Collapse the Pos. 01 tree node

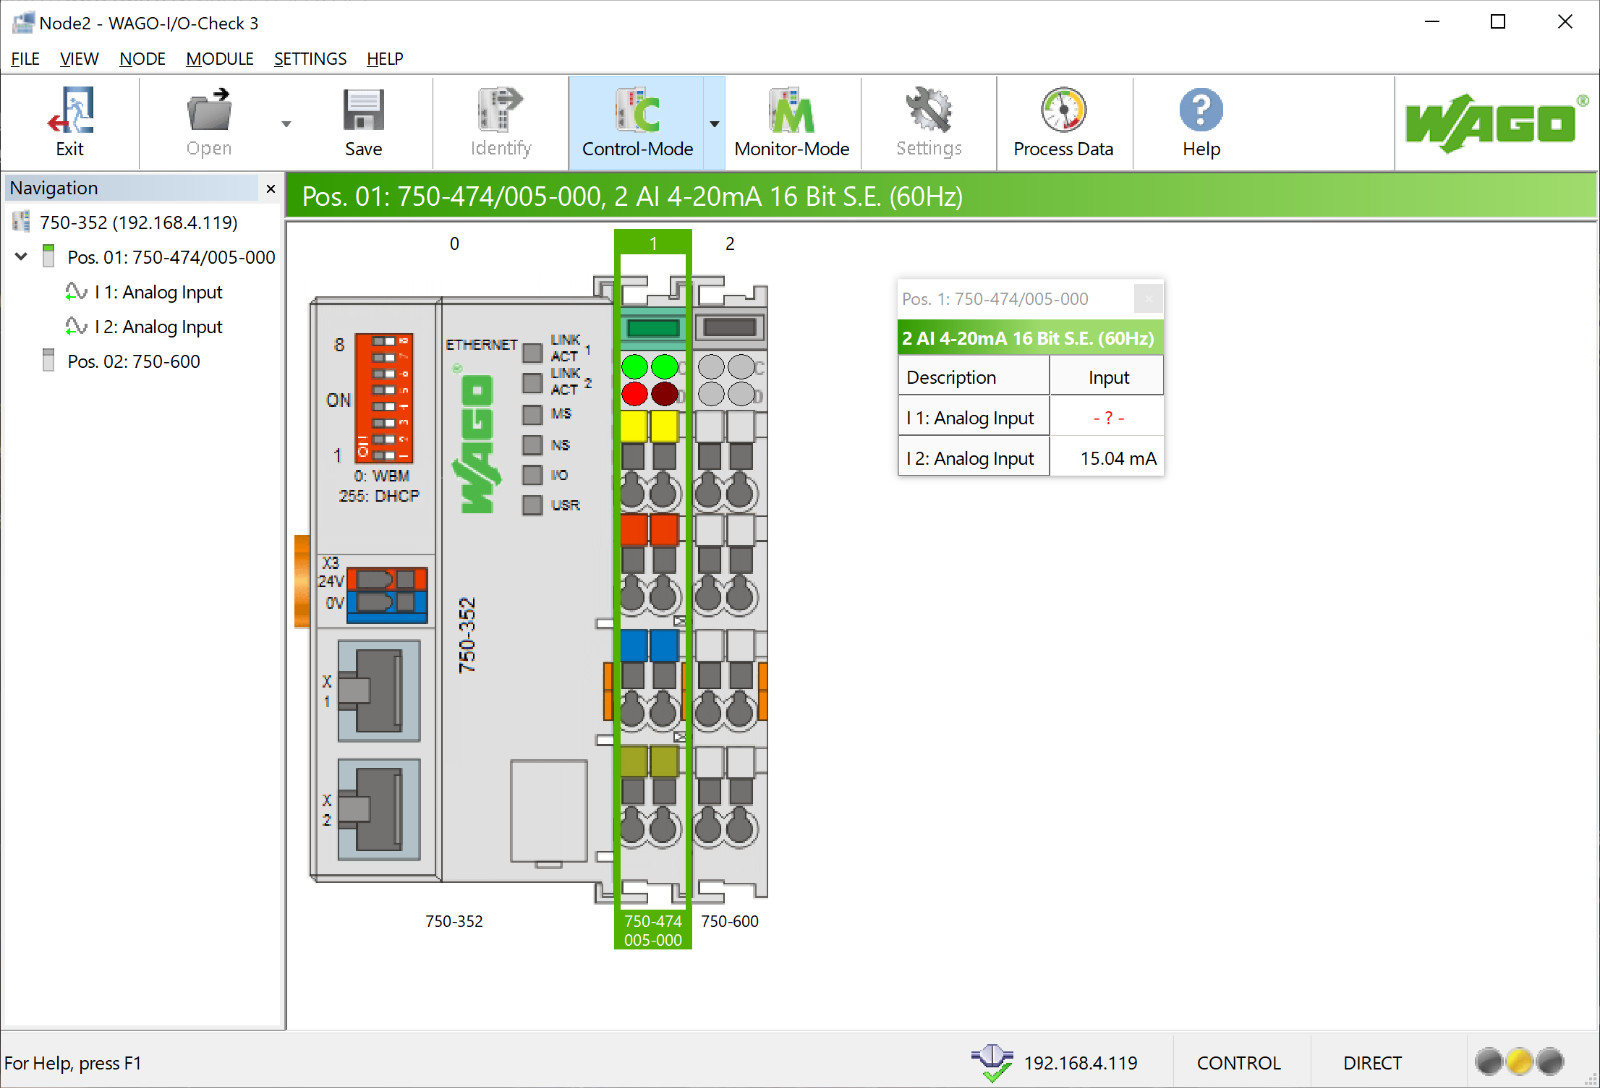pyautogui.click(x=21, y=257)
